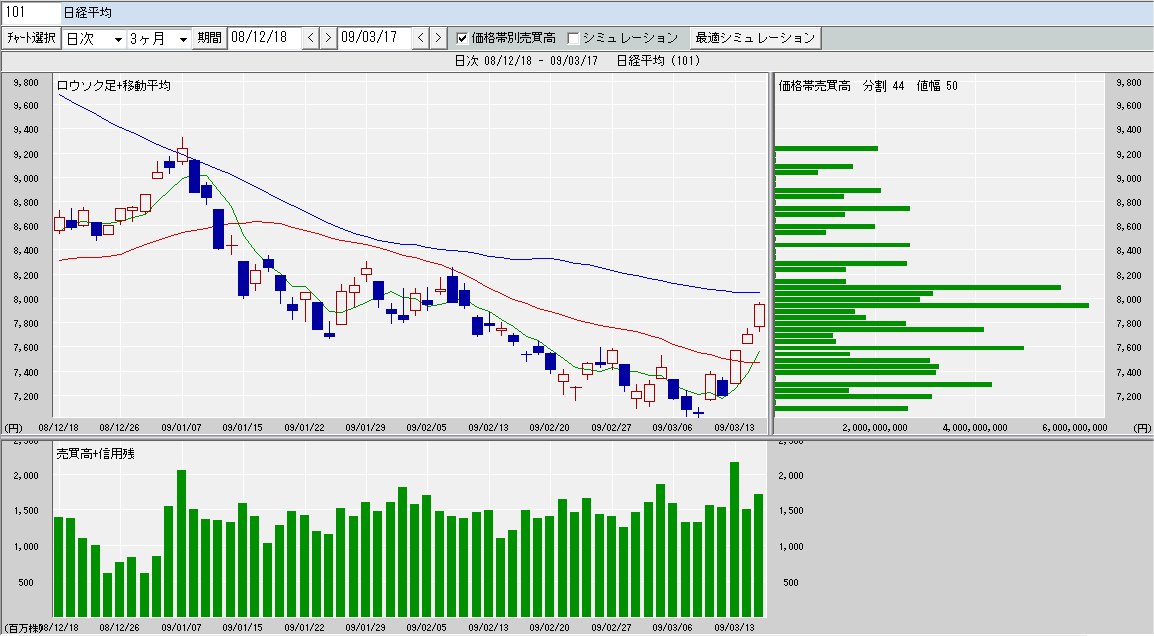Viewport: 1154px width, 636px height.
Task: Click the 期間 button
Action: (210, 38)
